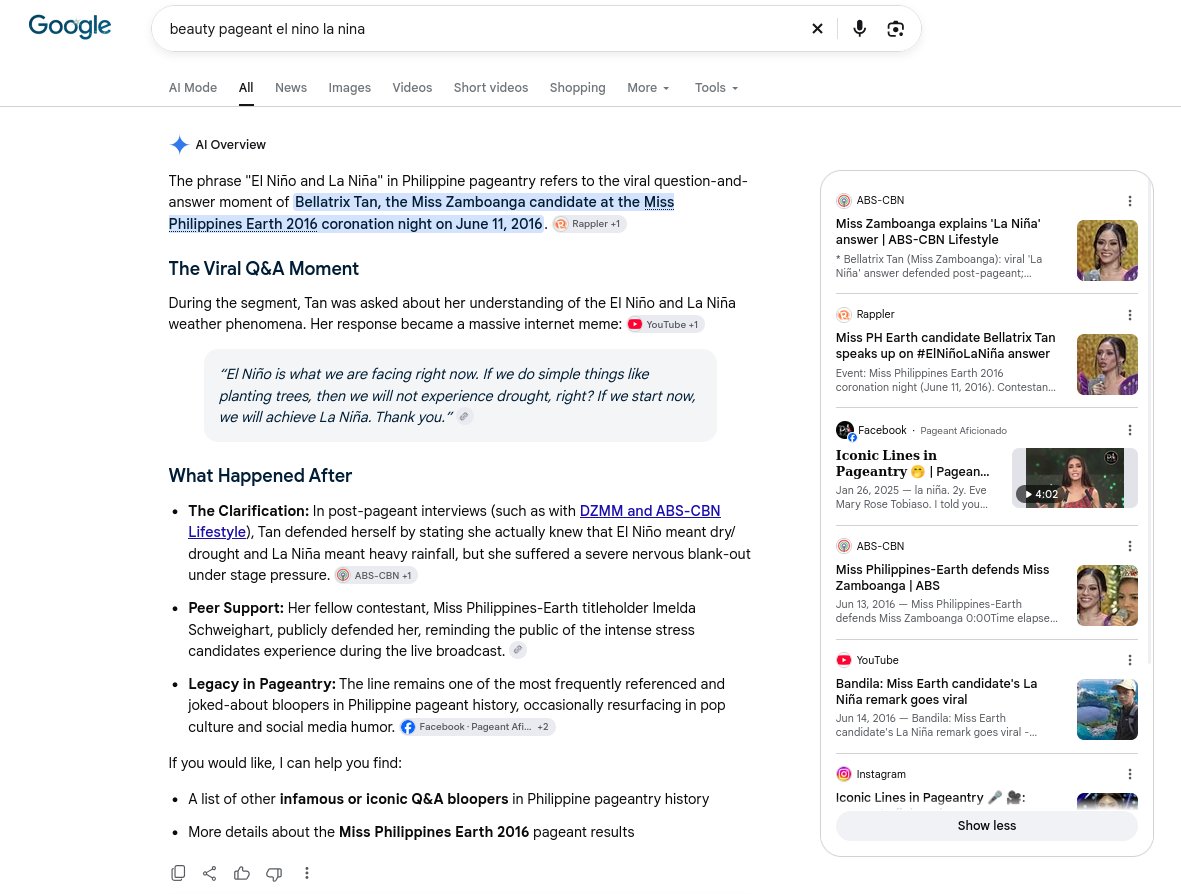Select the All results tab
Image resolution: width=1181 pixels, height=894 pixels.
click(x=246, y=87)
